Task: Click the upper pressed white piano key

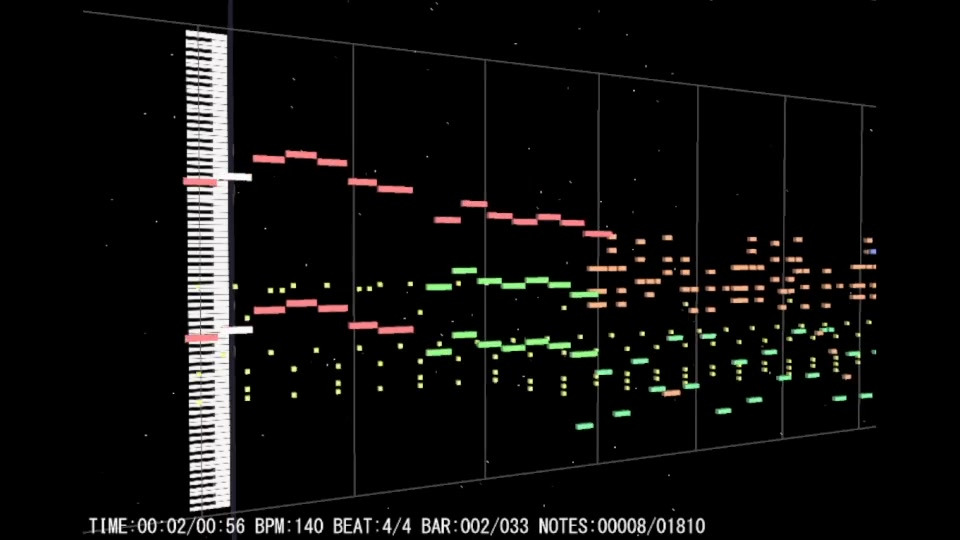Action: pos(235,177)
